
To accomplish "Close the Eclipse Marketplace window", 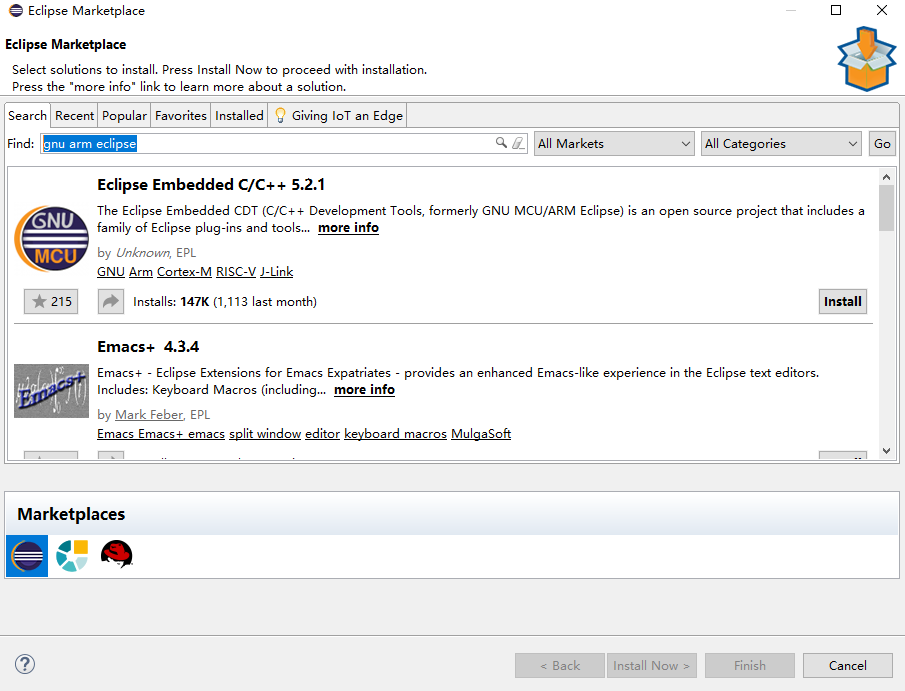I will 882,10.
